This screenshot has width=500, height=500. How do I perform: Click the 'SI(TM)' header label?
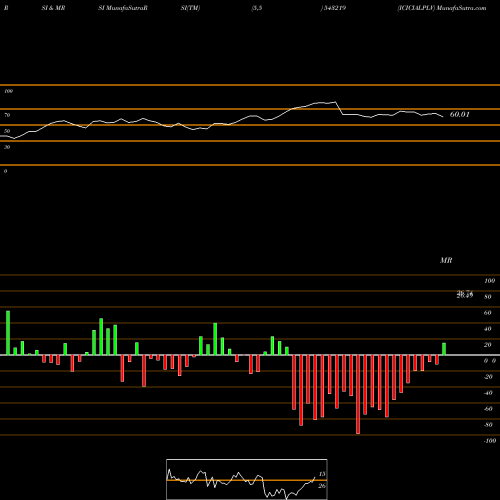tap(190, 8)
